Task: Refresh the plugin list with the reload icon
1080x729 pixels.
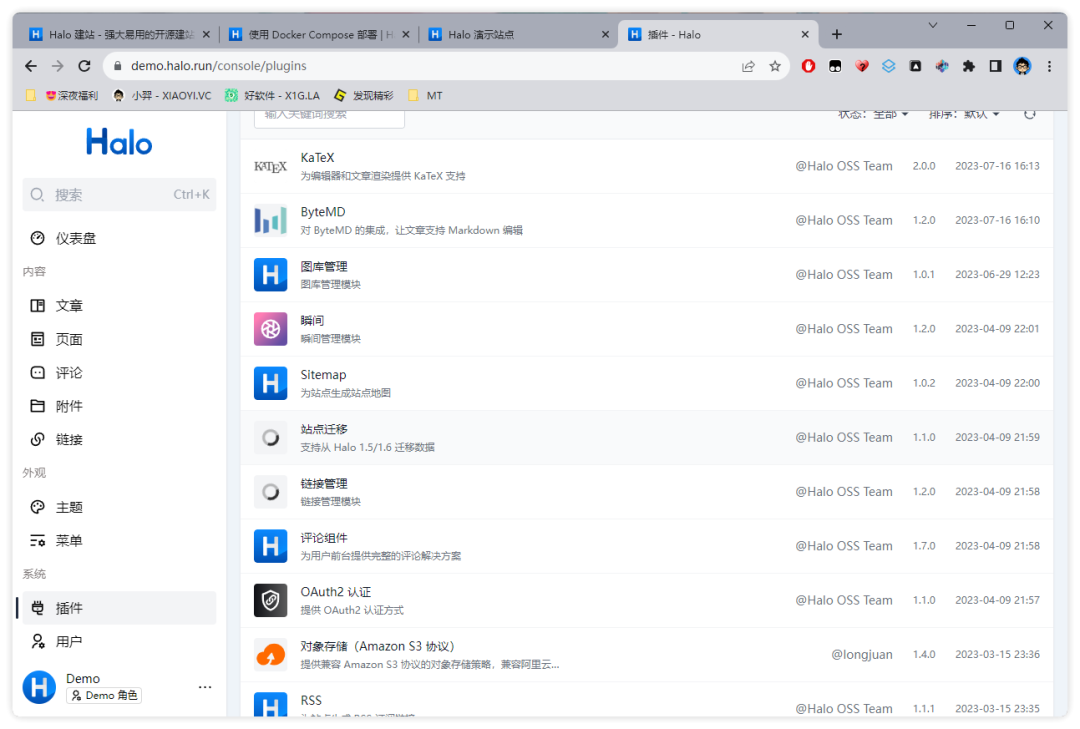Action: (x=1030, y=114)
